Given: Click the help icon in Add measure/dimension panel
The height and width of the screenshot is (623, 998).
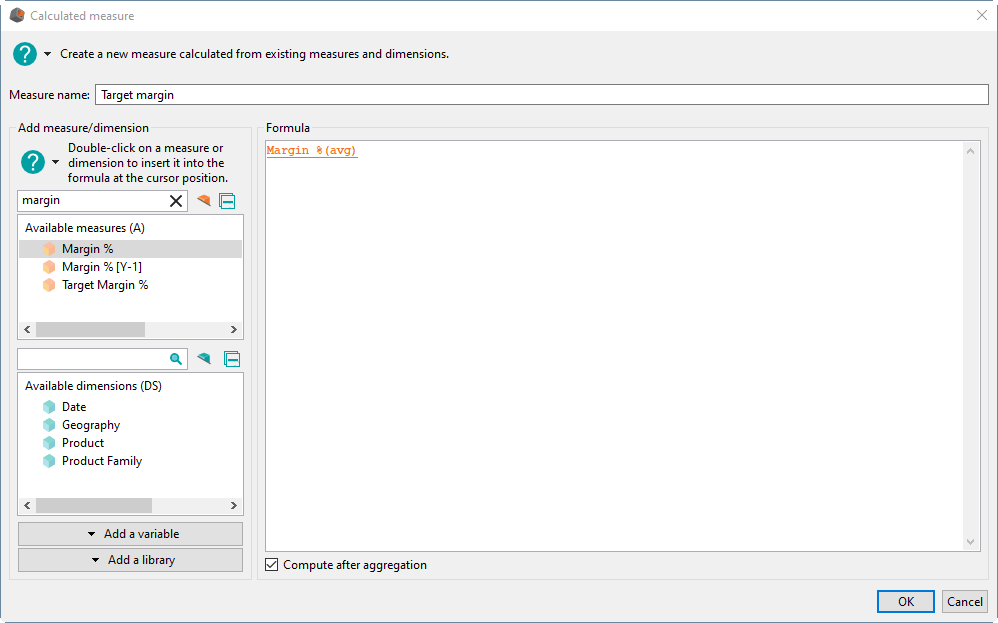Looking at the screenshot, I should pos(32,162).
